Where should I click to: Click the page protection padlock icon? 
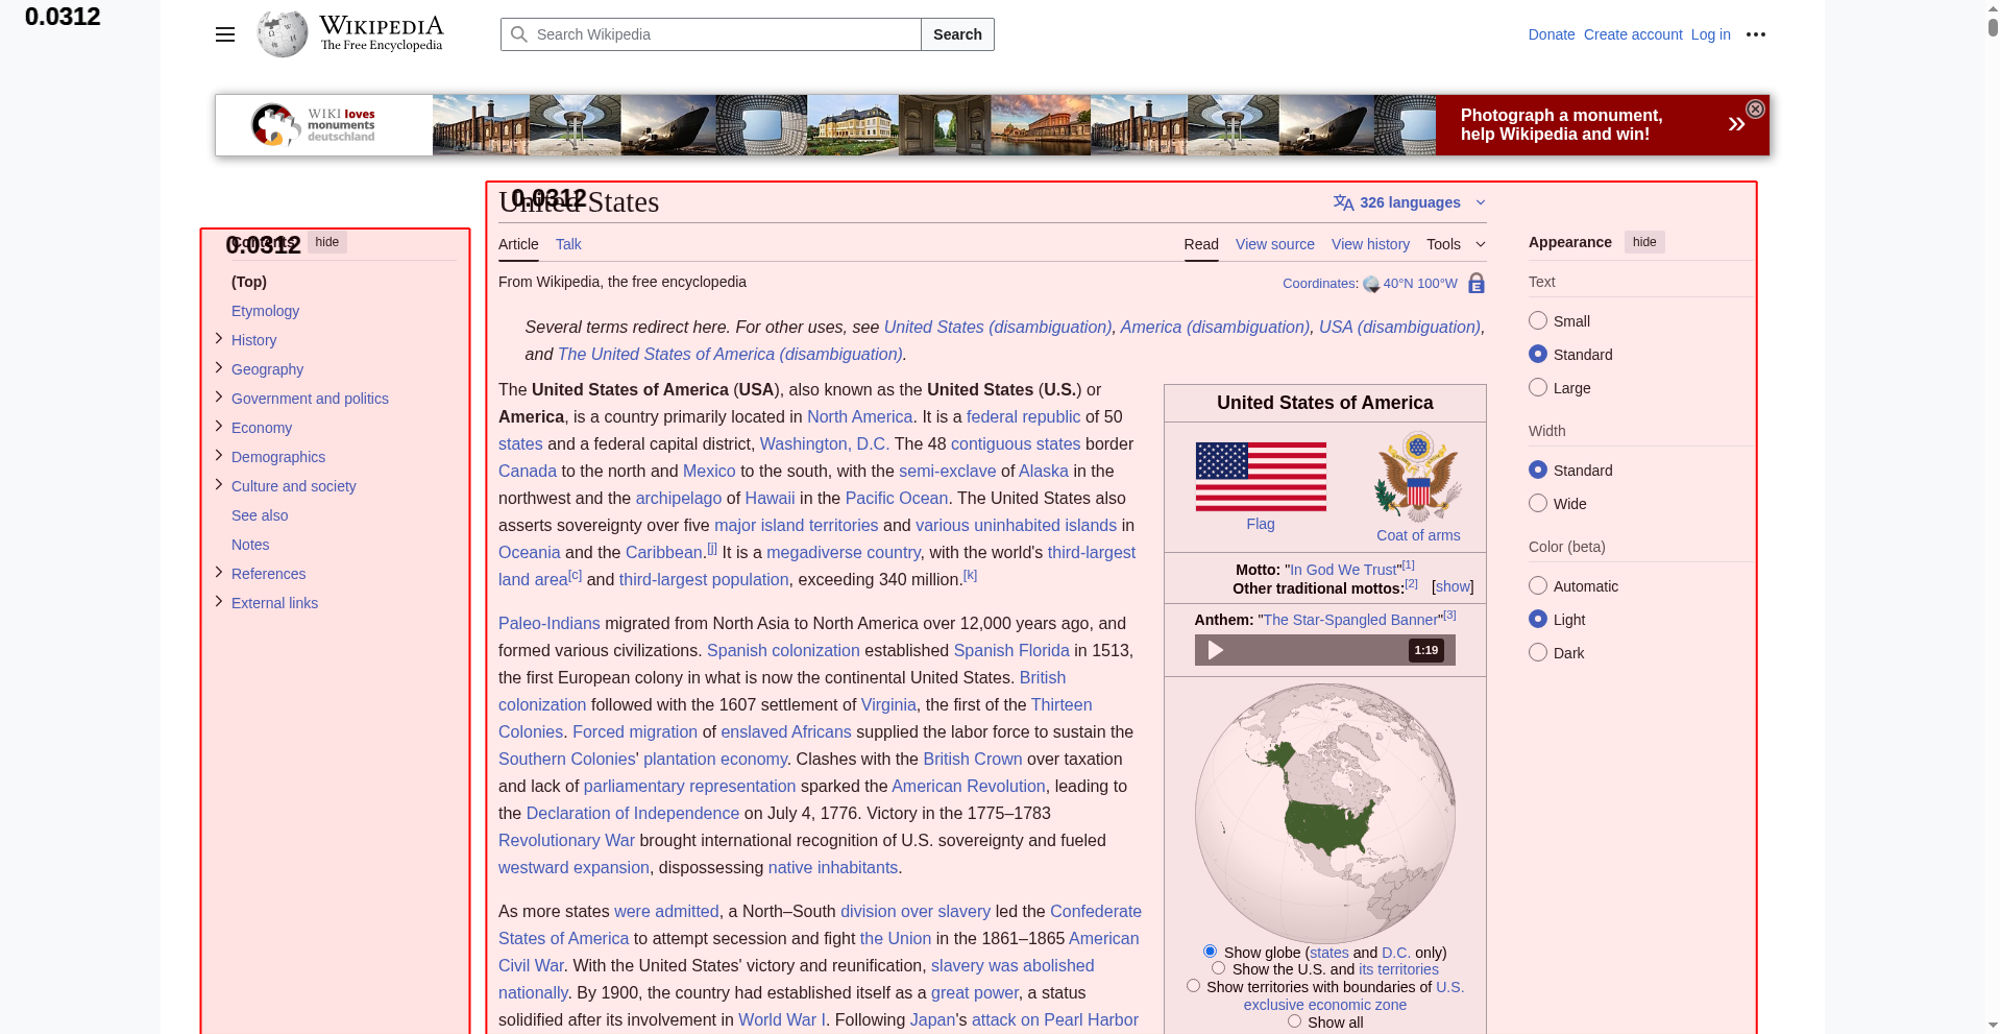click(x=1476, y=283)
